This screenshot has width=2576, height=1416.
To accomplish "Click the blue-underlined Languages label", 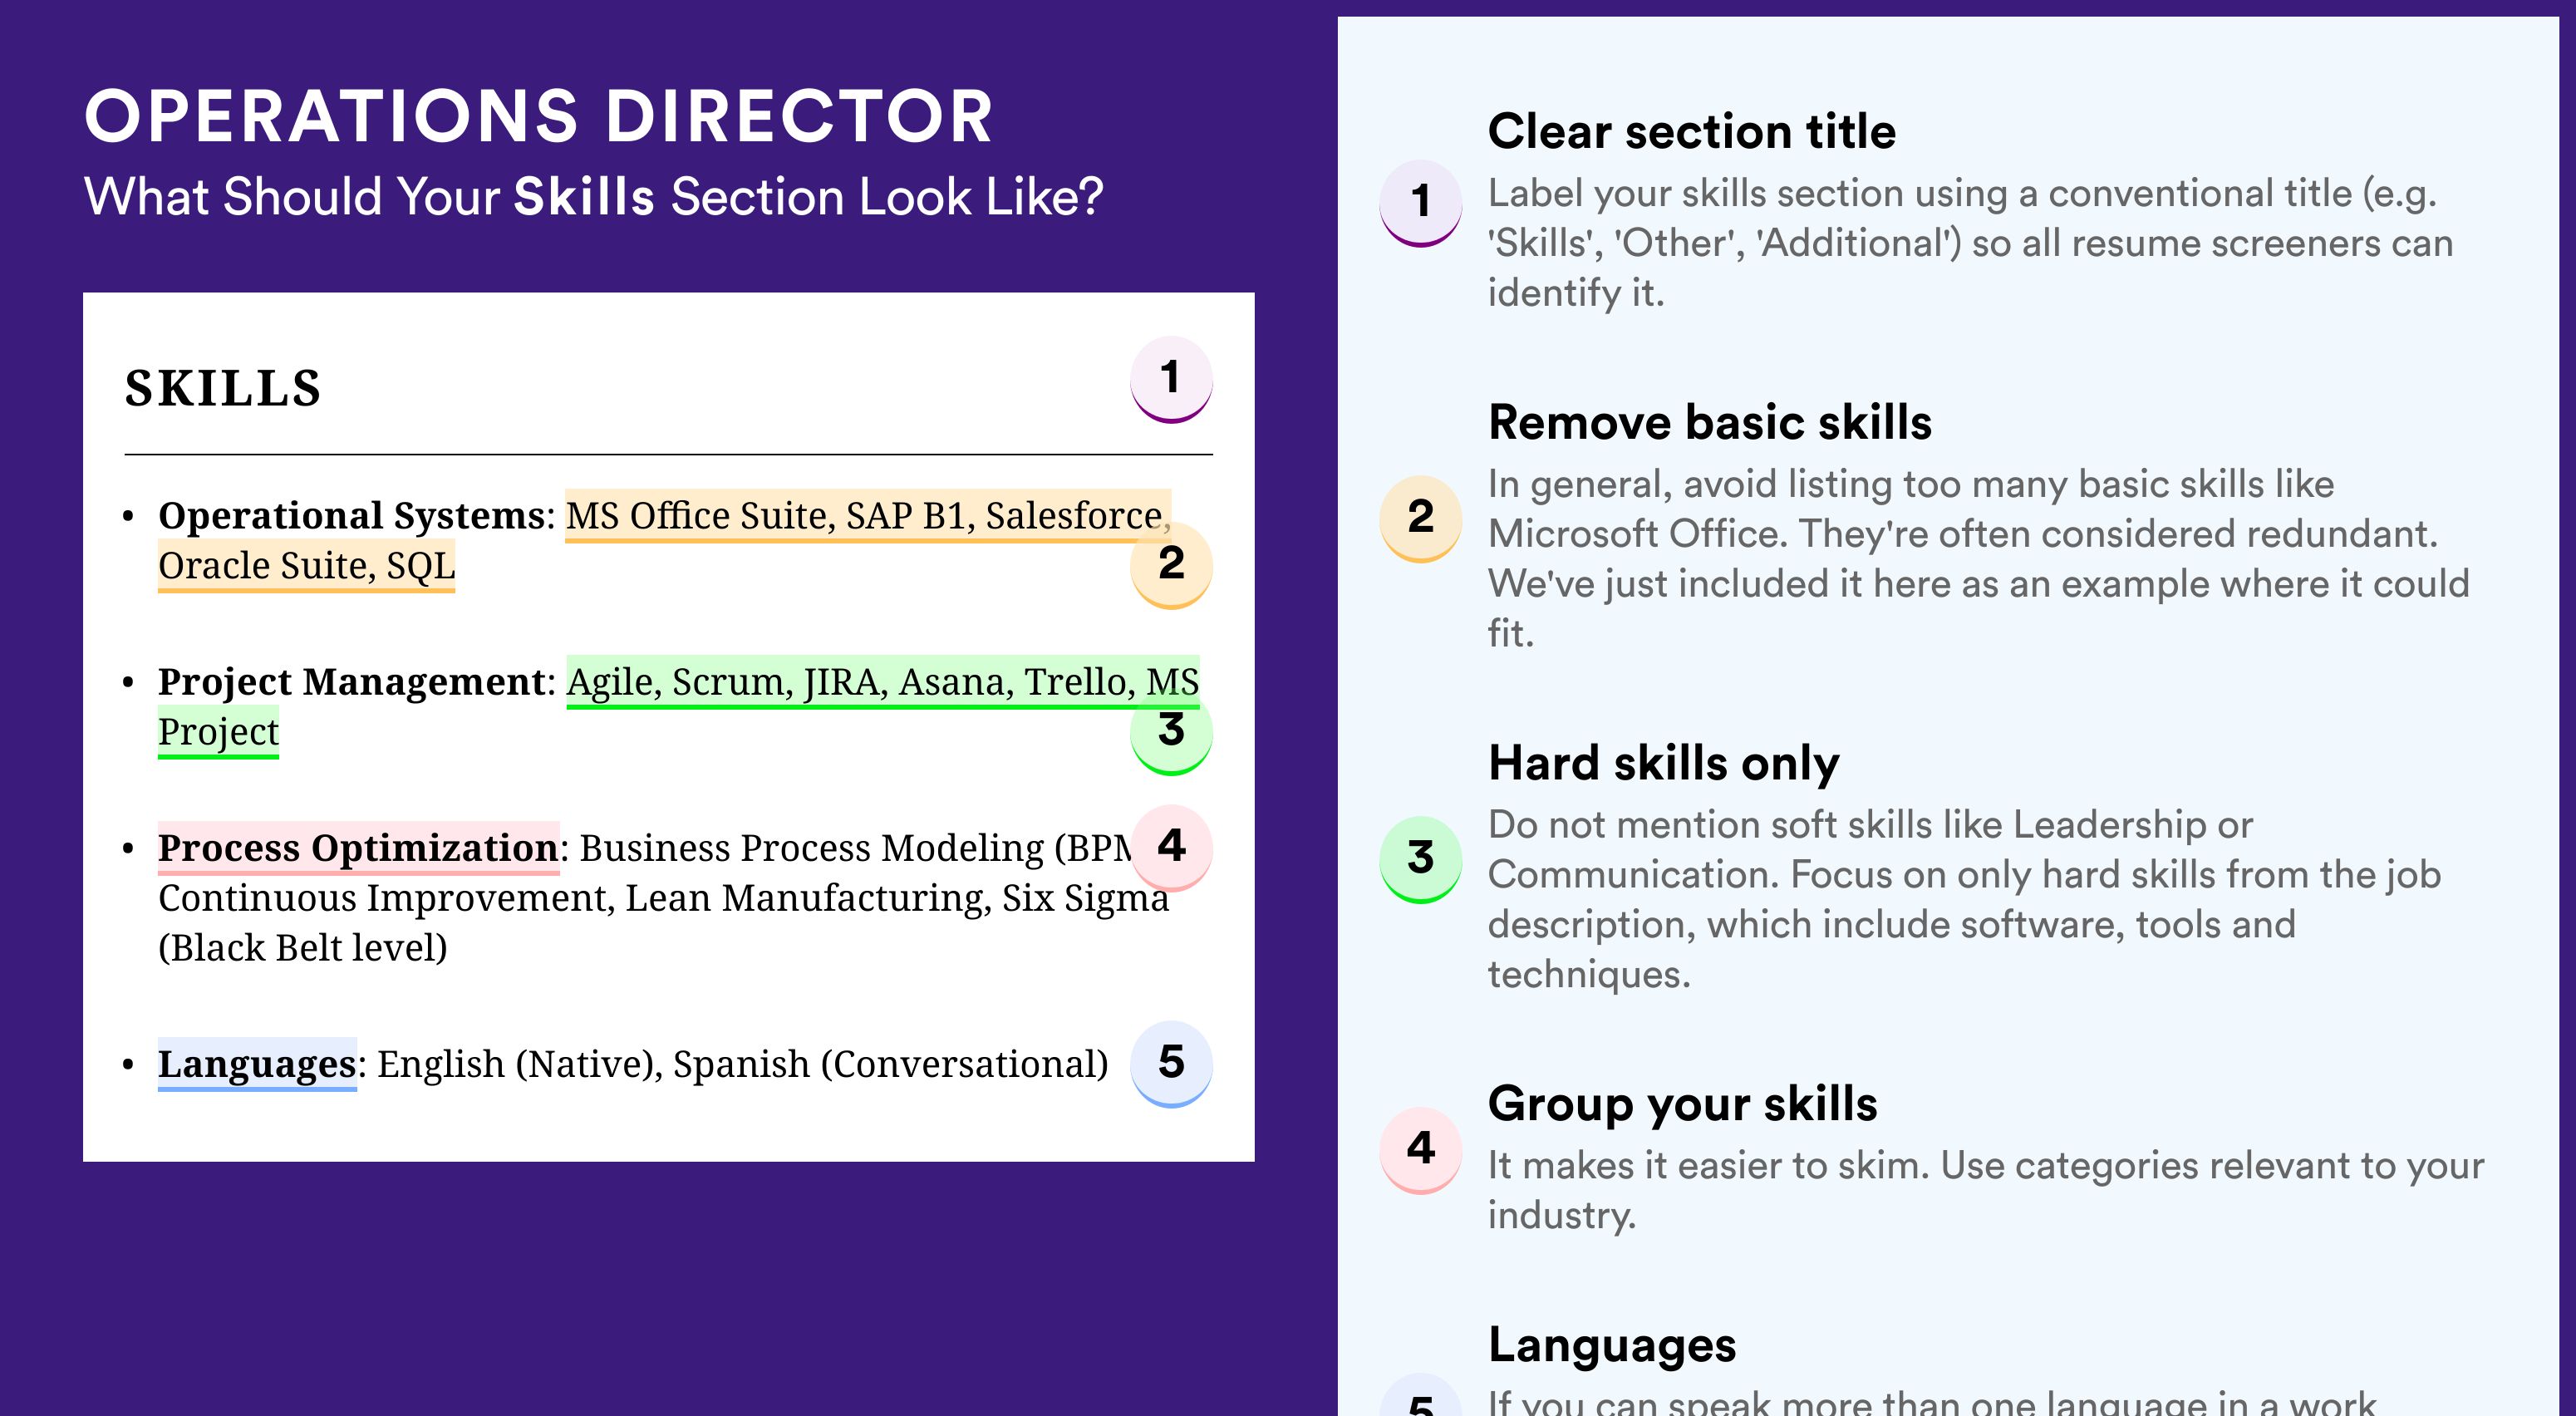I will coord(257,1064).
